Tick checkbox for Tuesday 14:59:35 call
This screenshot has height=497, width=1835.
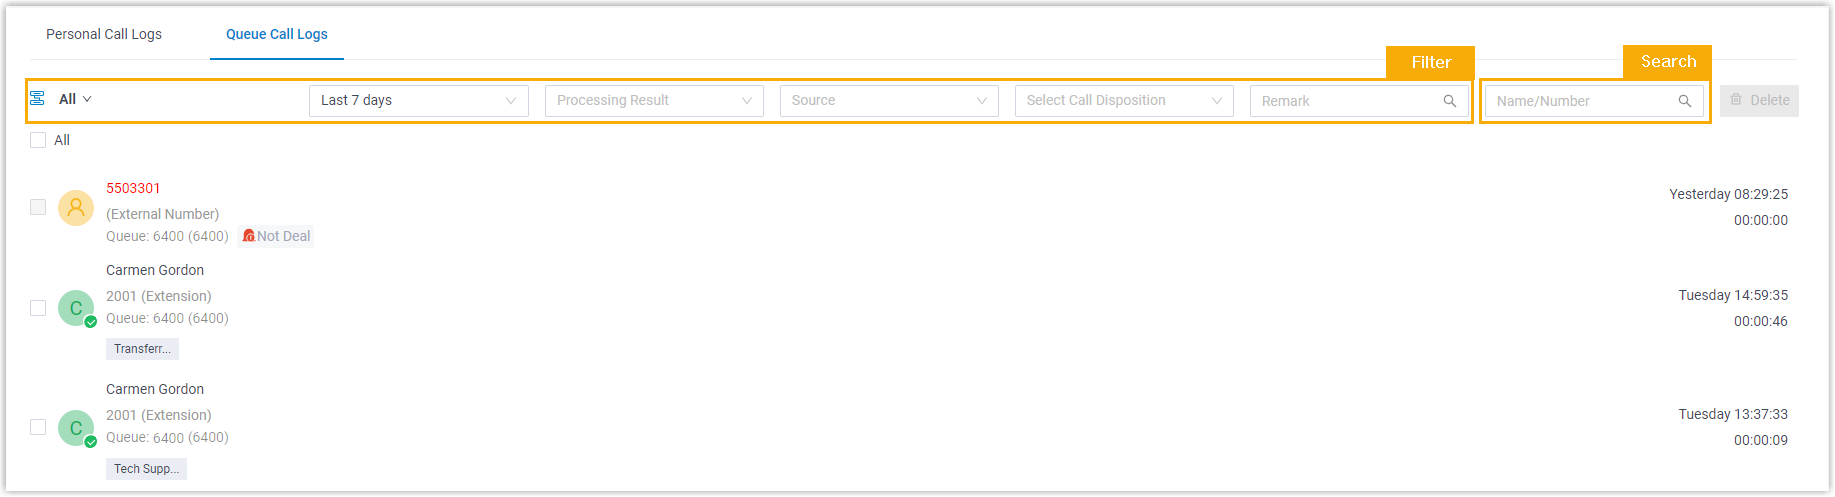click(38, 308)
